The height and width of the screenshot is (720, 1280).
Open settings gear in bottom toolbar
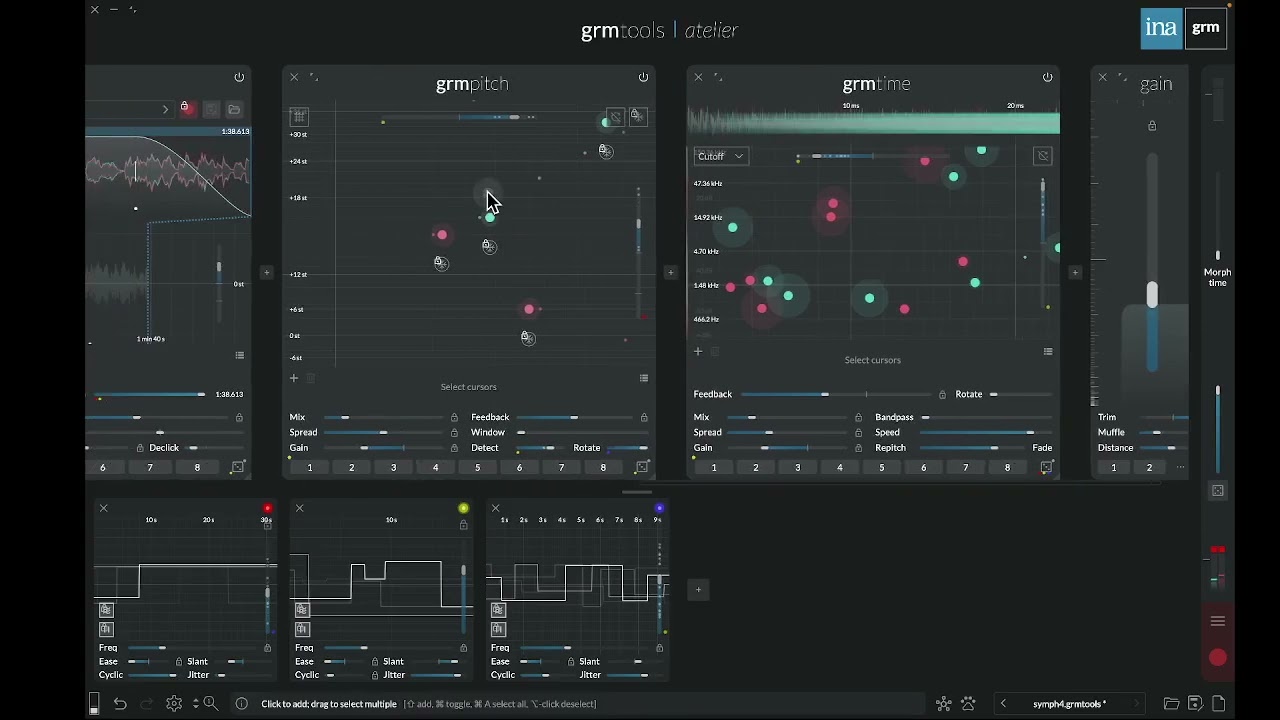[174, 704]
